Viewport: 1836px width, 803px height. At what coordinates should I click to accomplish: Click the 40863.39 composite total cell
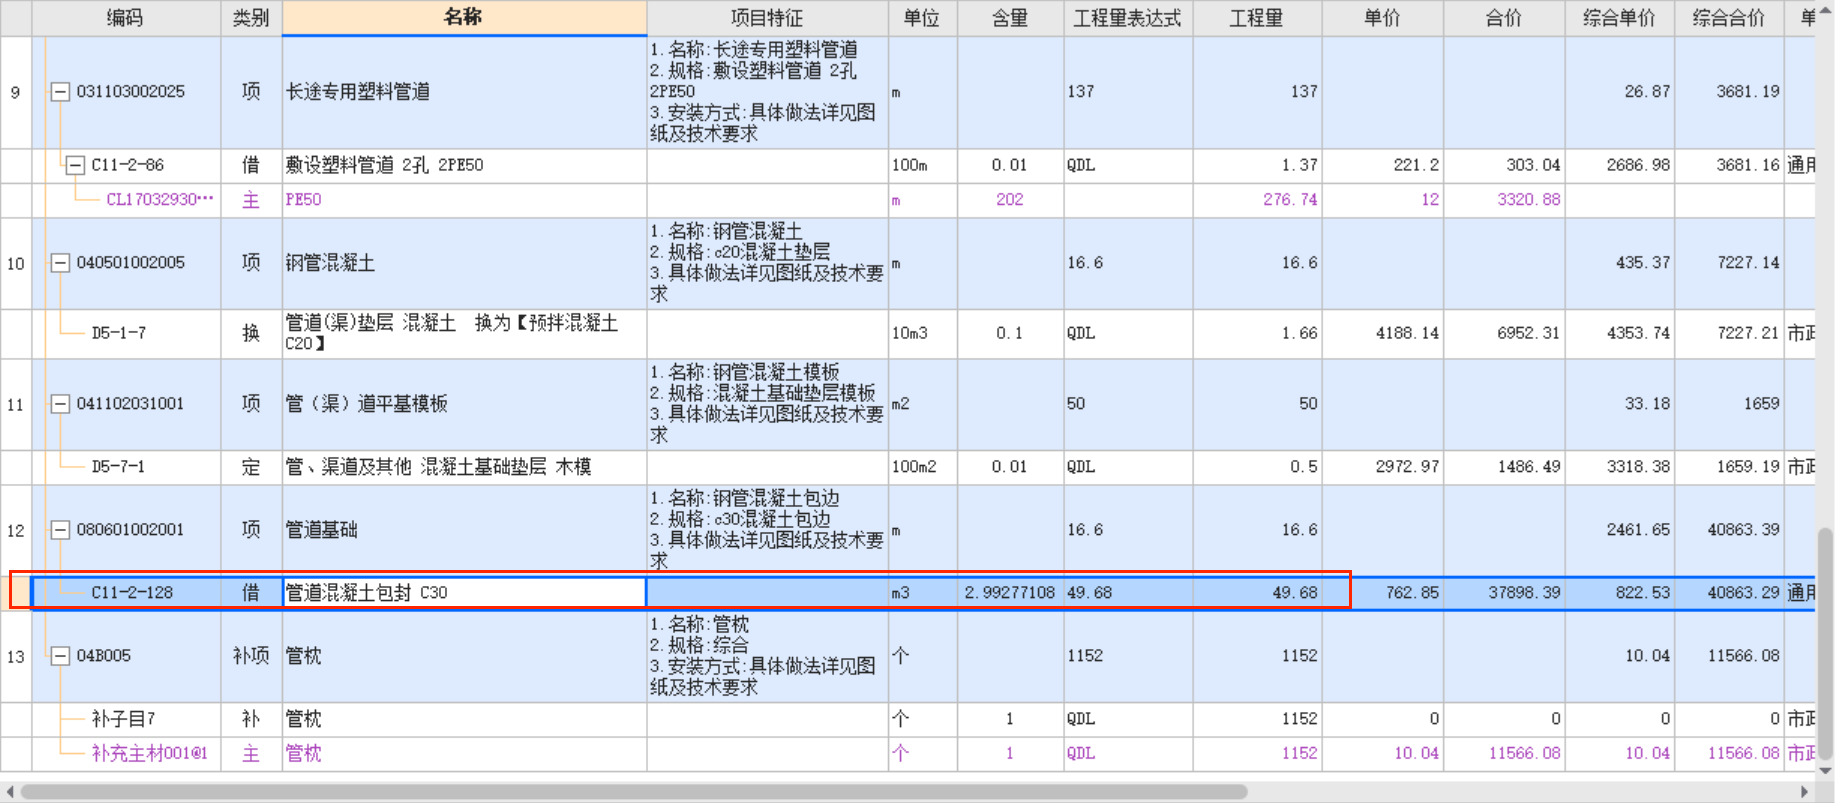click(1729, 531)
